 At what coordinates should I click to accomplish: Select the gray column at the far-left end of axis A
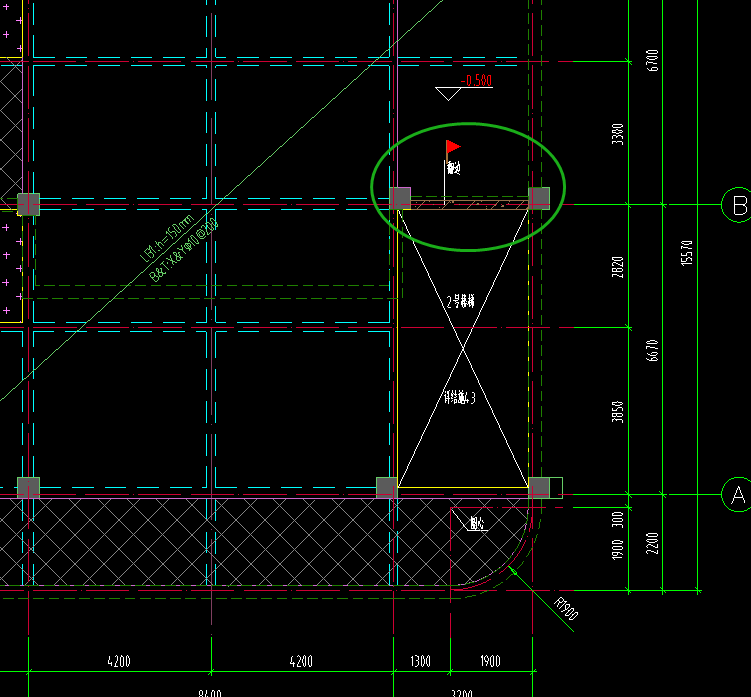pos(29,488)
